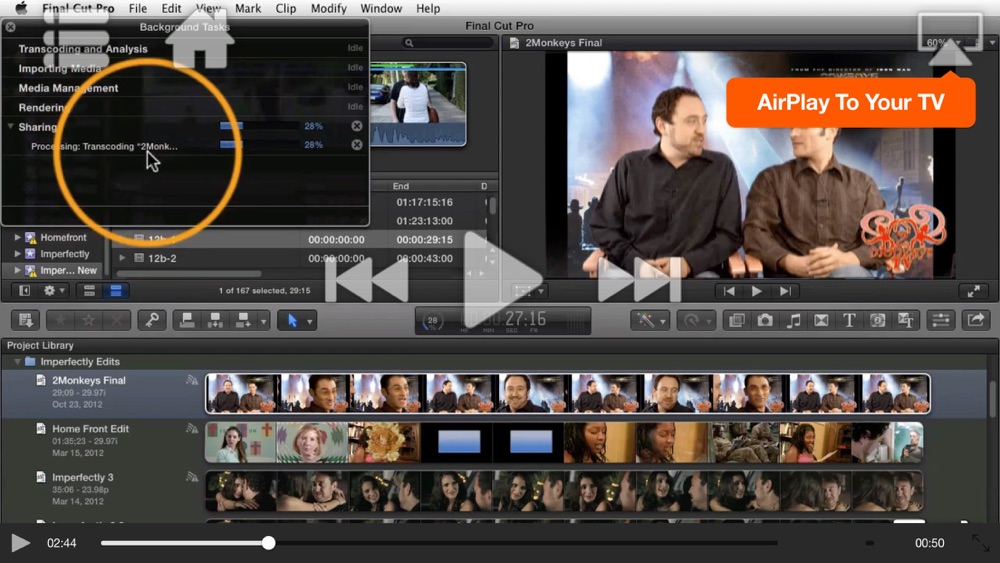Show the Effects browser
The image size is (1000, 563).
coord(737,320)
